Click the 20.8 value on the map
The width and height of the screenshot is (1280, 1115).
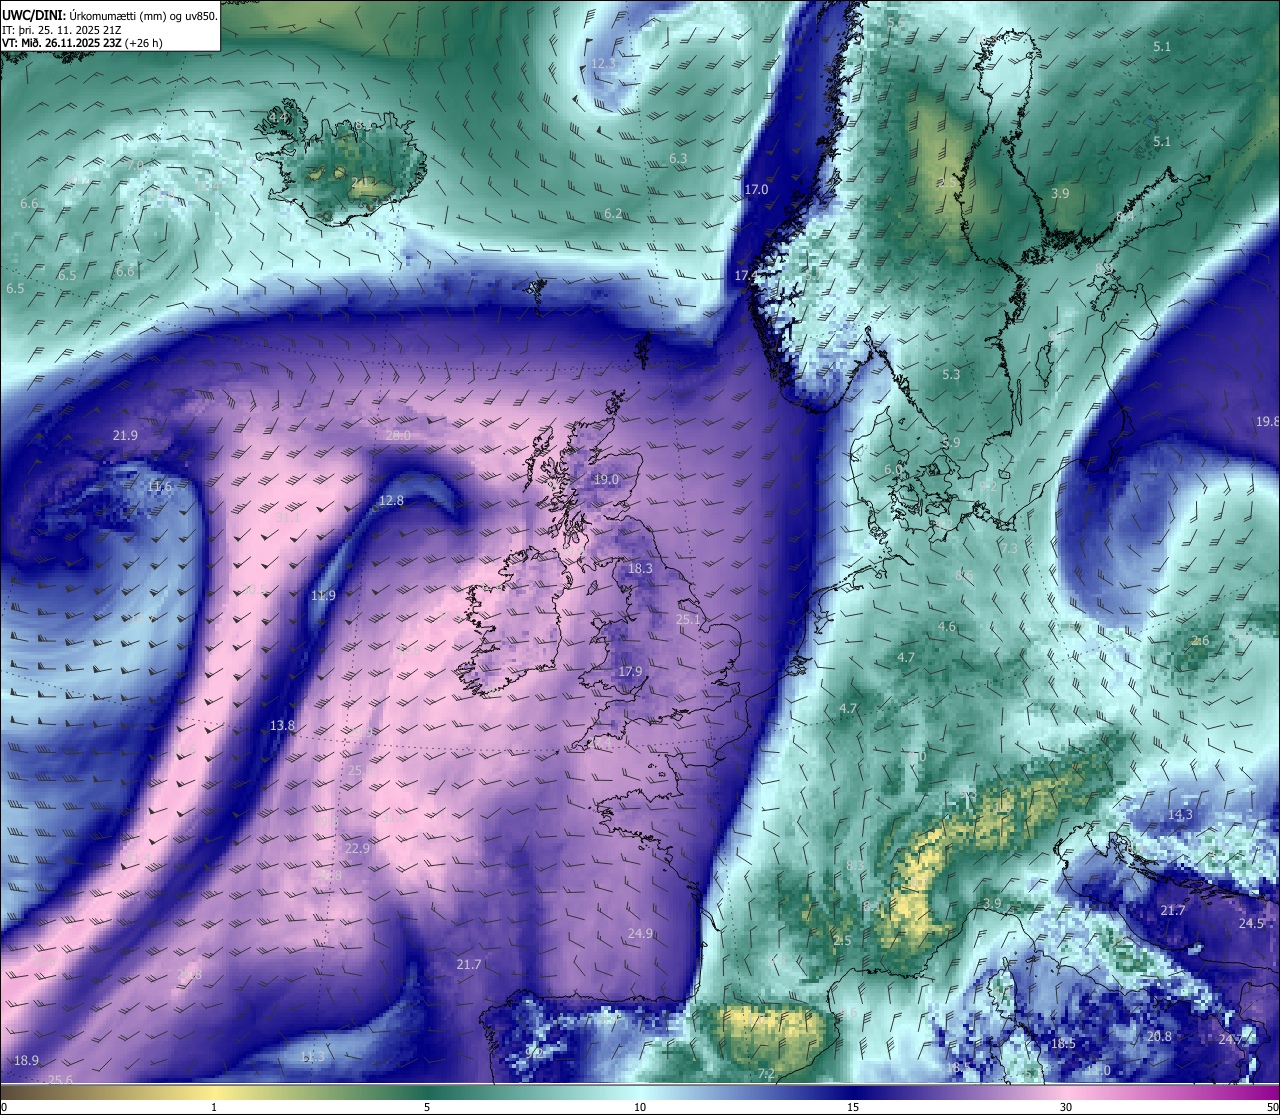click(x=1159, y=1036)
